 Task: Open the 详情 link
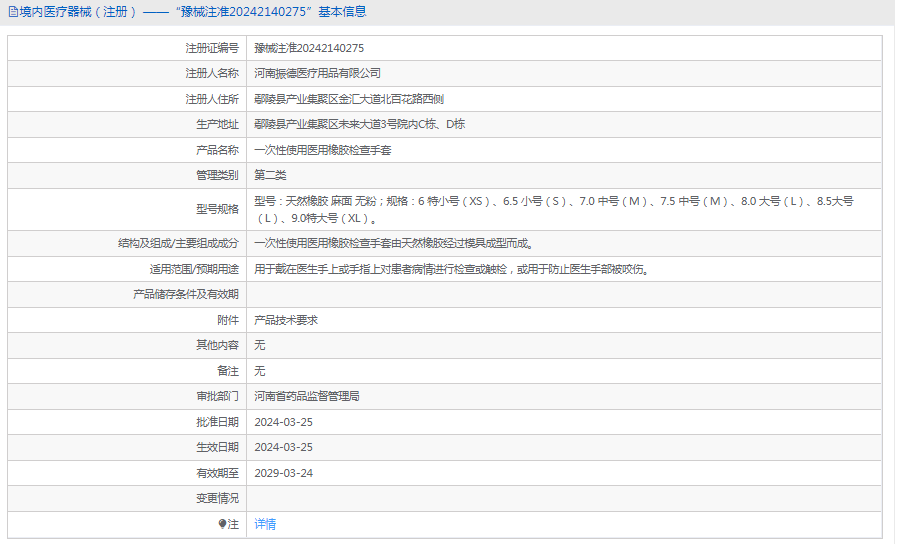click(265, 524)
